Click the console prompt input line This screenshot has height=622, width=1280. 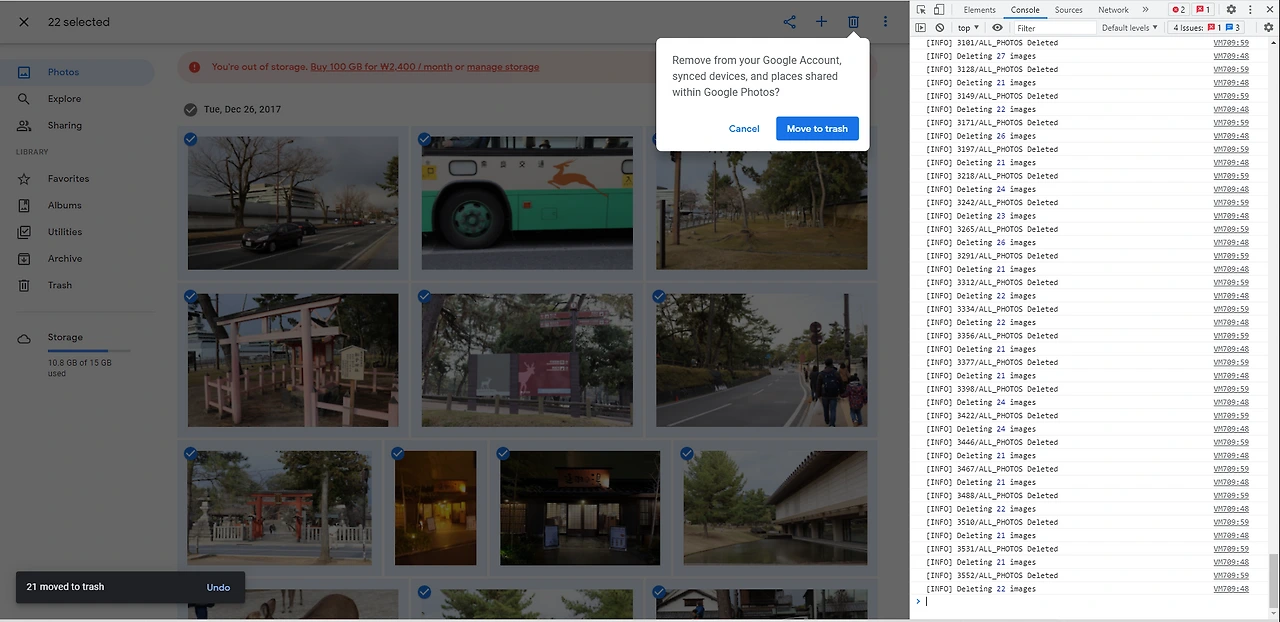(x=1095, y=602)
